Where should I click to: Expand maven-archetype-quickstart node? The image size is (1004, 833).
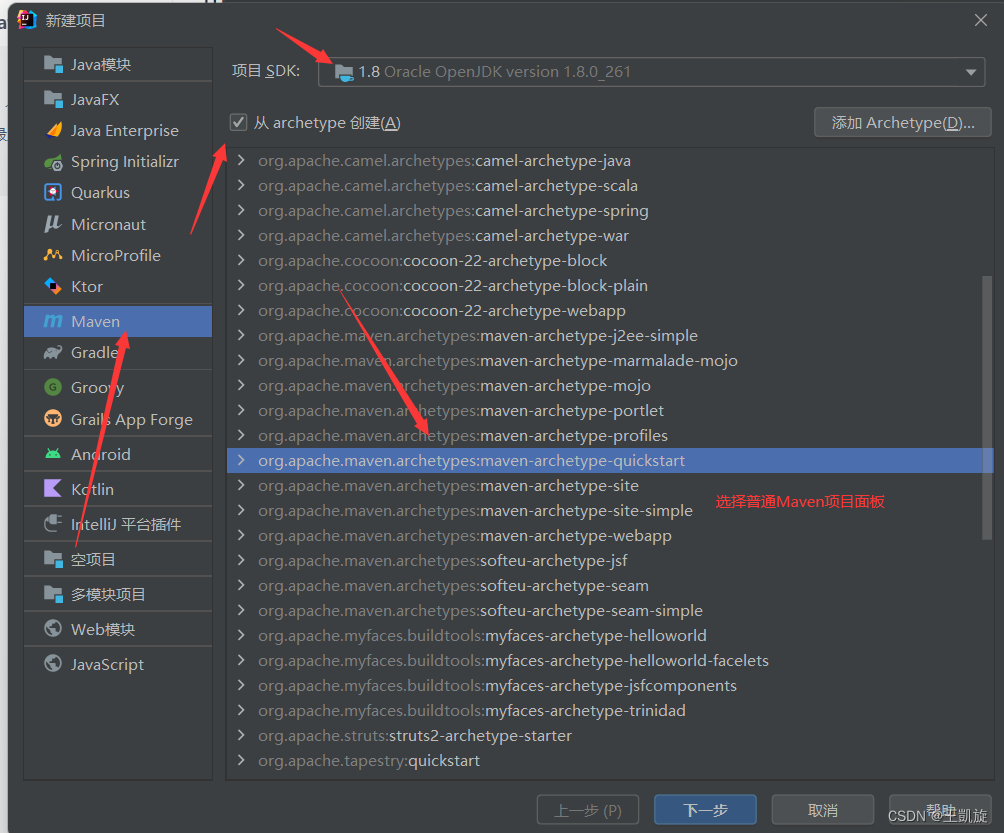pos(241,460)
